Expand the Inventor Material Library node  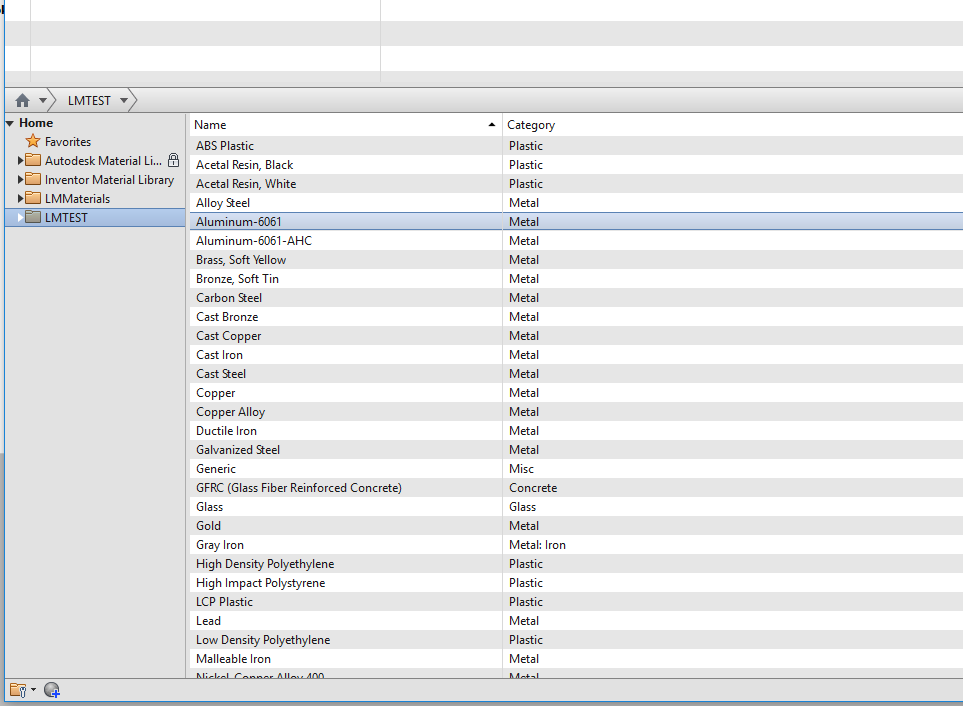pyautogui.click(x=20, y=180)
